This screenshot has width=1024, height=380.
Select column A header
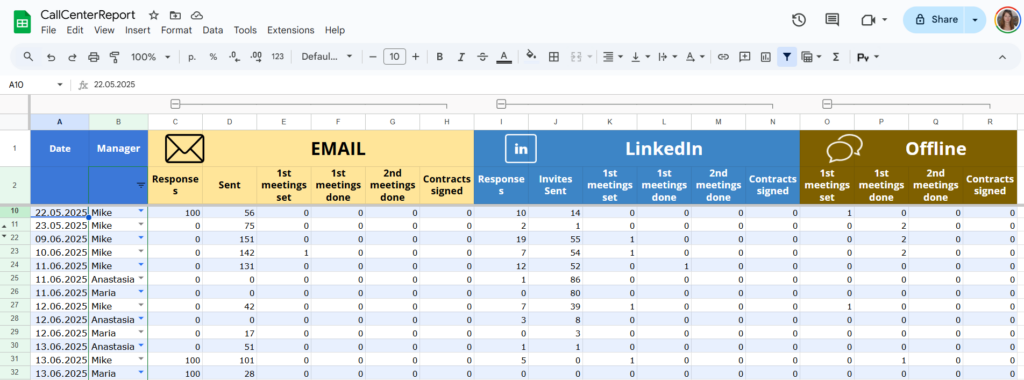[x=59, y=121]
